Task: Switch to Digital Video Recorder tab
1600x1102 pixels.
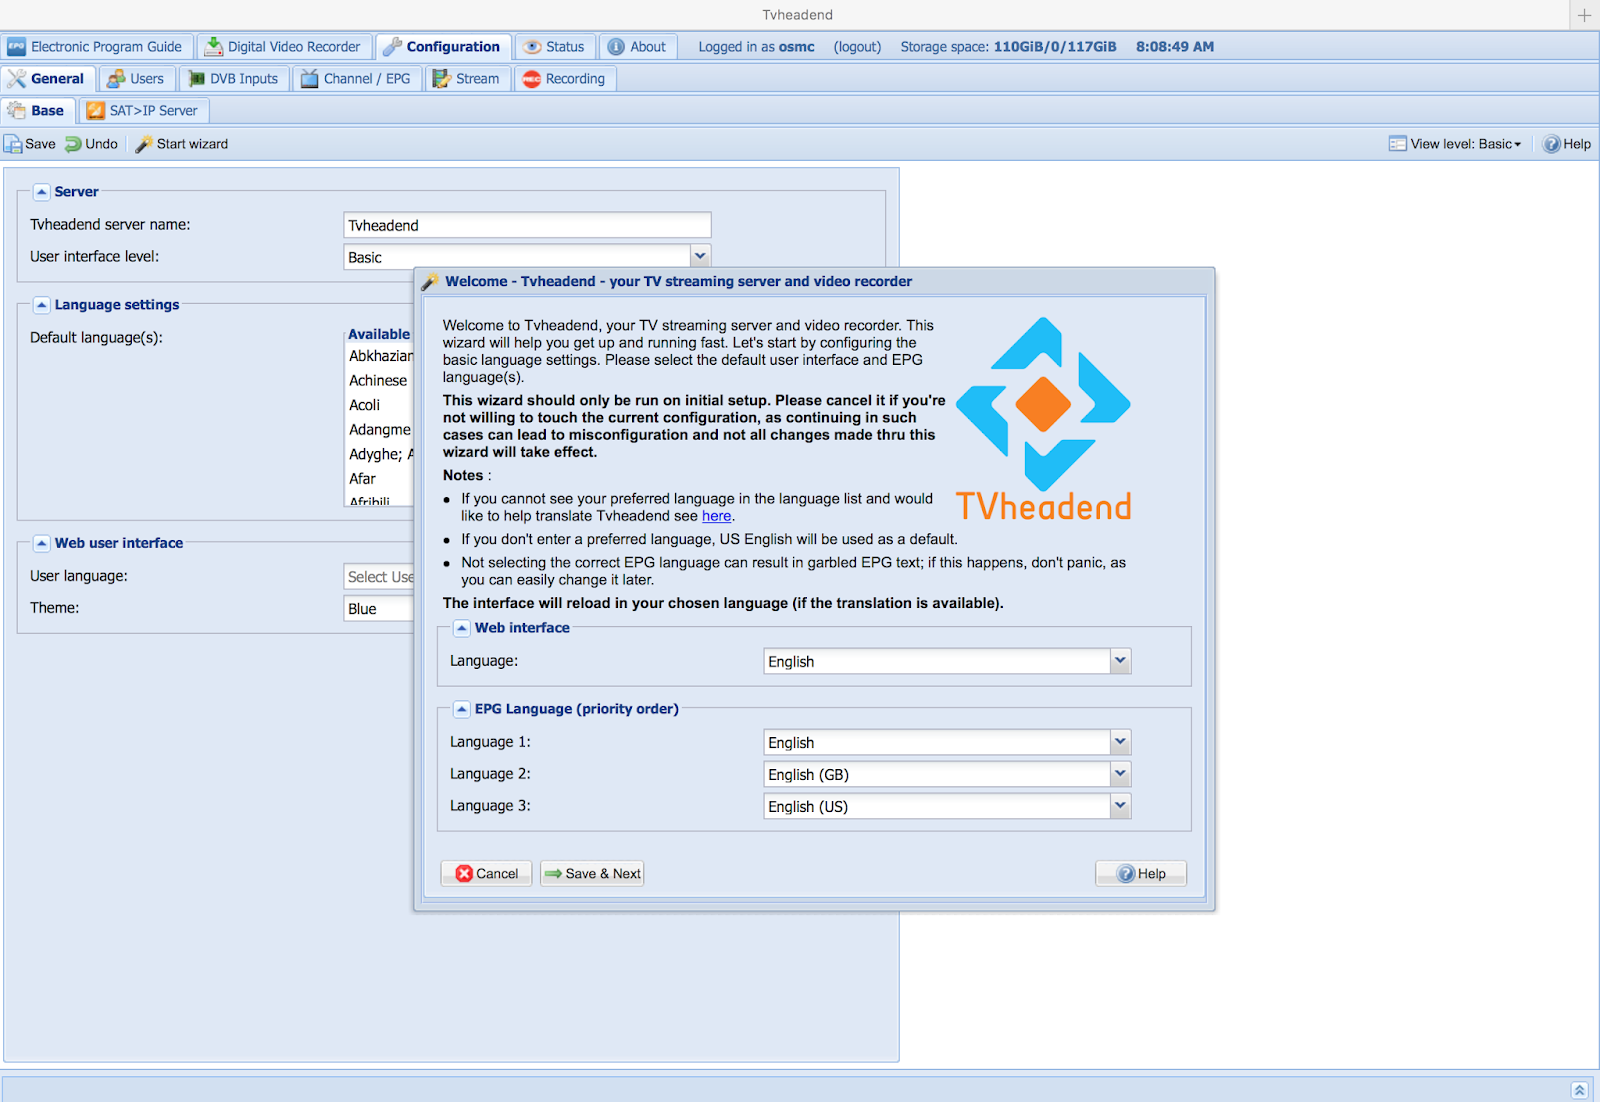Action: click(284, 47)
